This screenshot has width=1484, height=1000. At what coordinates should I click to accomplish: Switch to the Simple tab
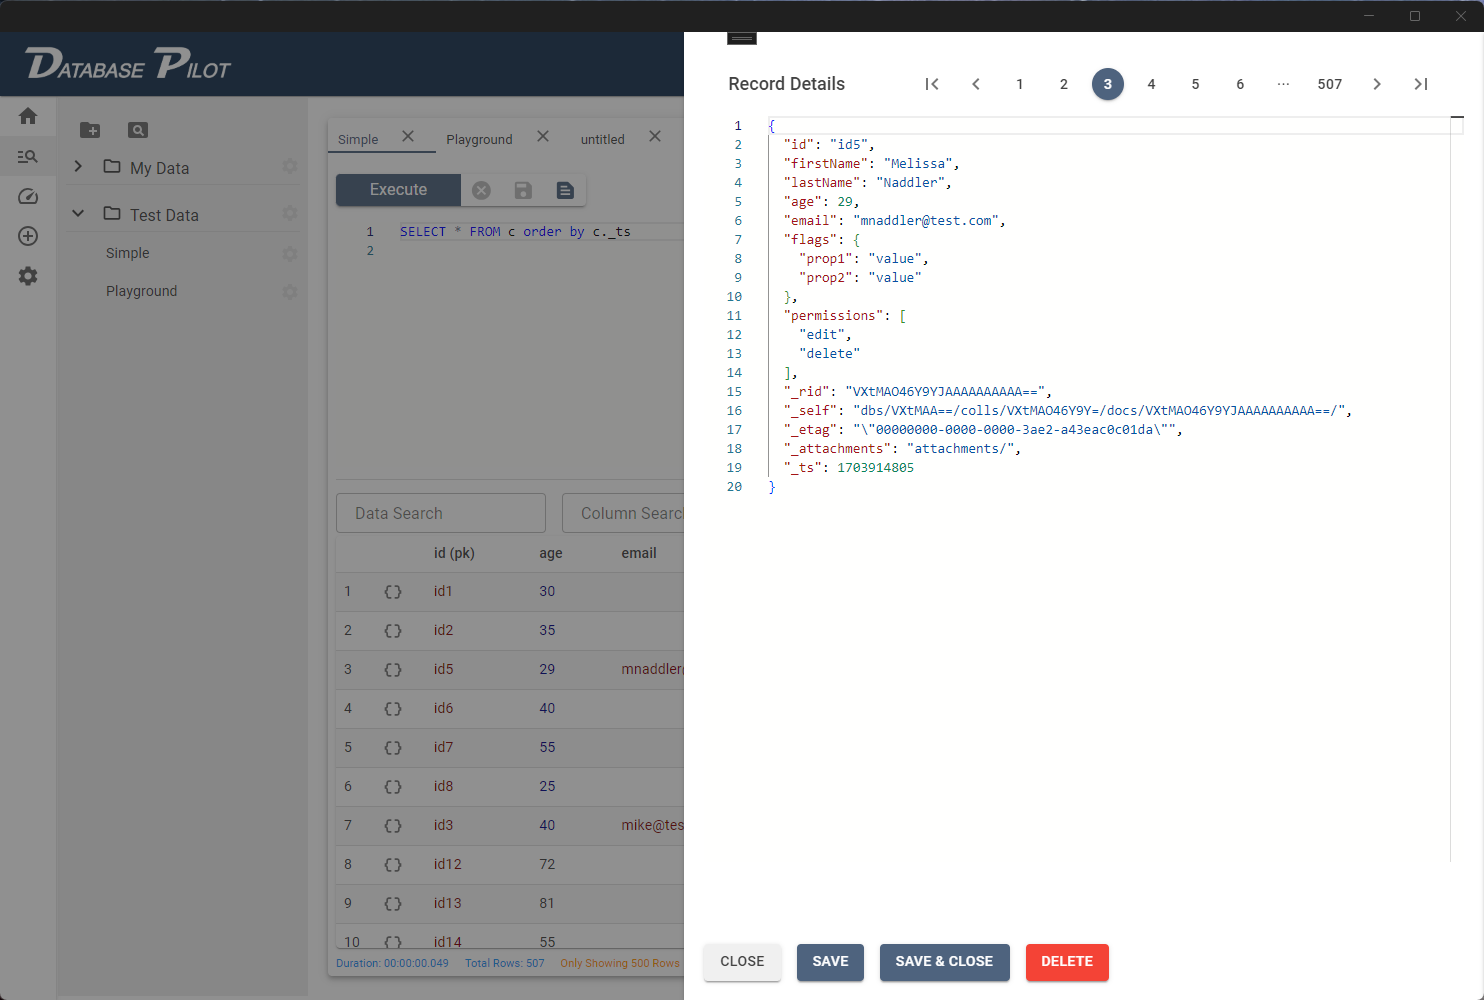(x=358, y=140)
